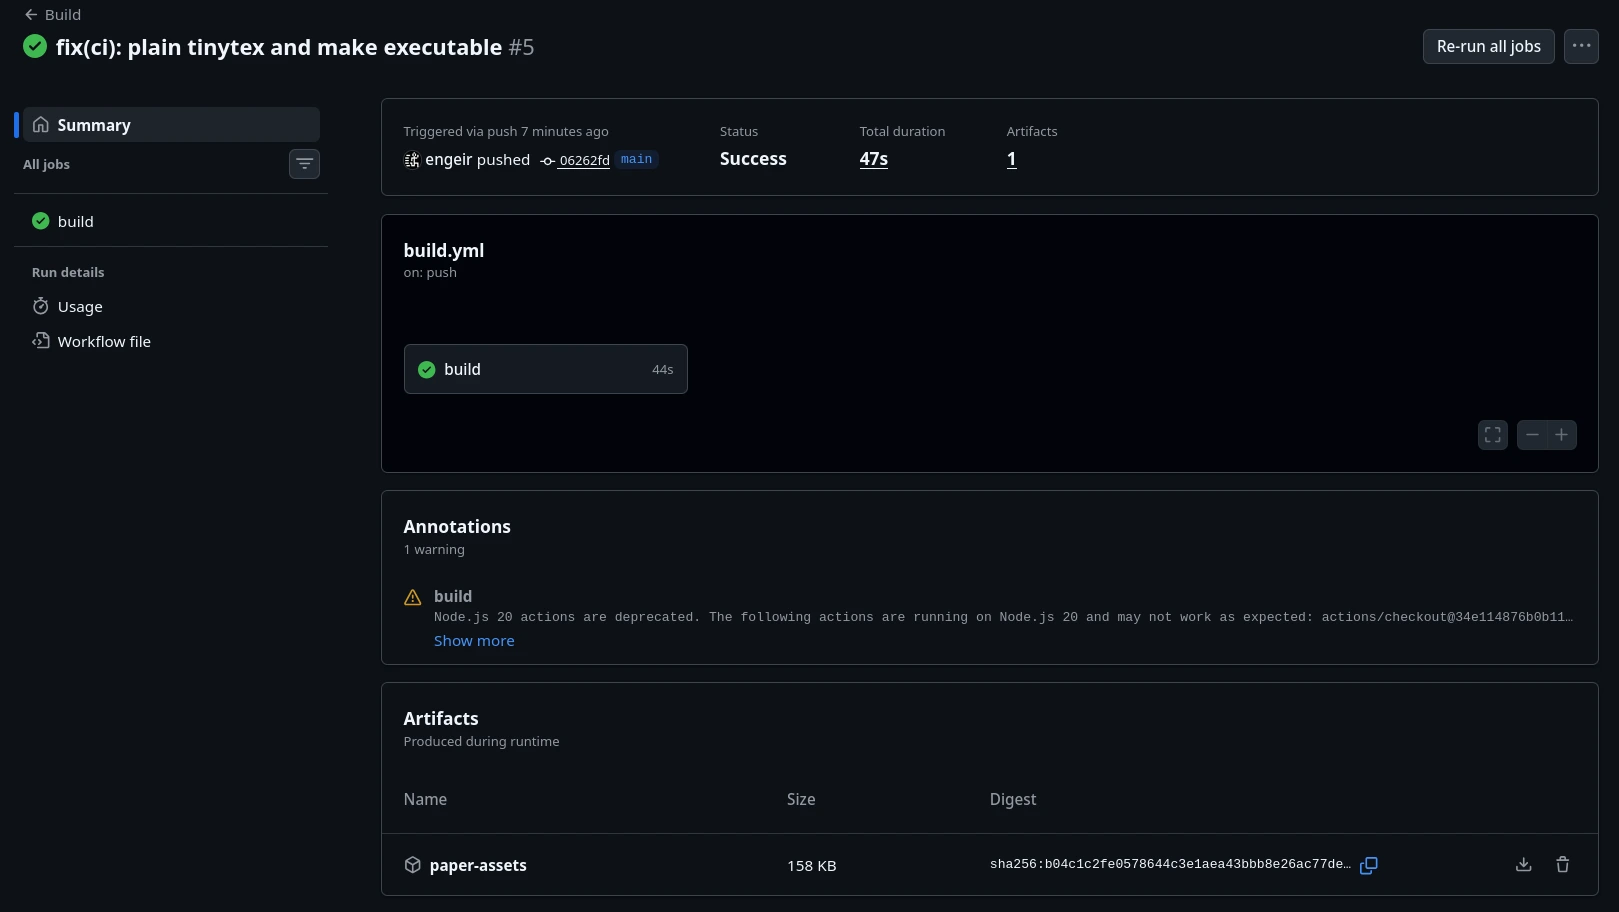
Task: Select the Summary sidebar item
Action: coord(171,125)
